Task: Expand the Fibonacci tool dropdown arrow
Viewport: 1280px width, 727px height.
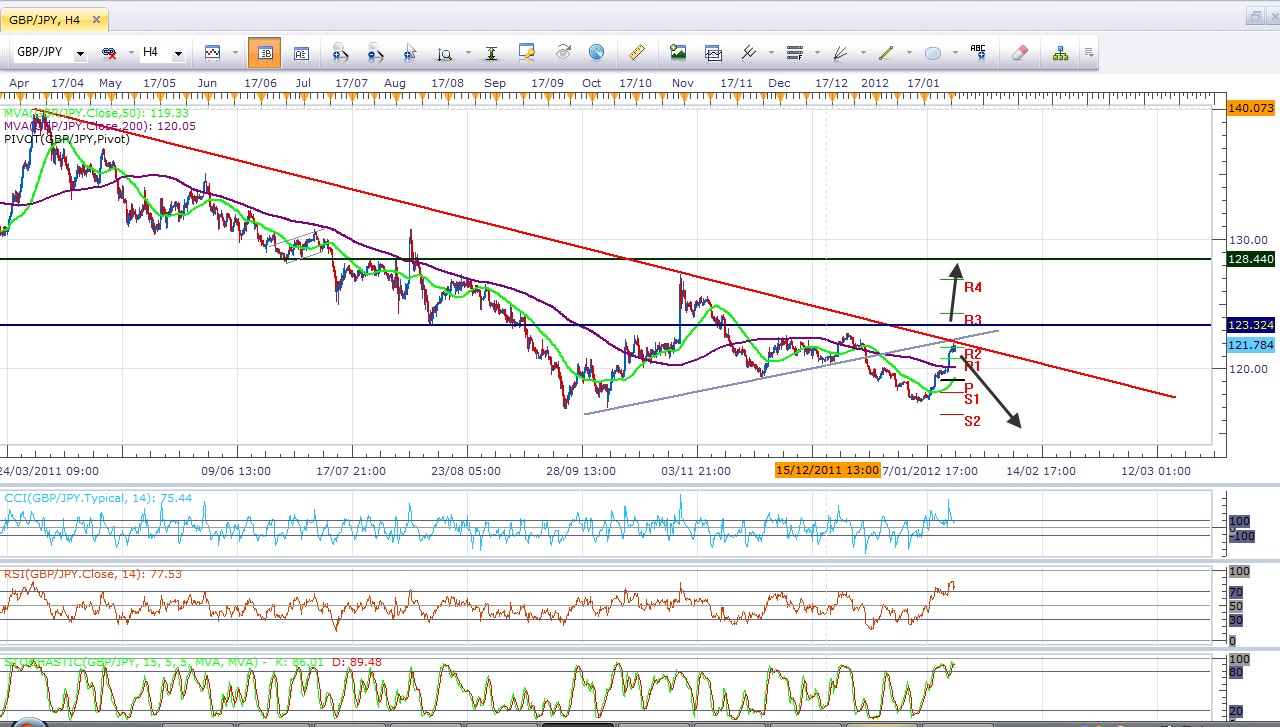Action: (x=816, y=53)
